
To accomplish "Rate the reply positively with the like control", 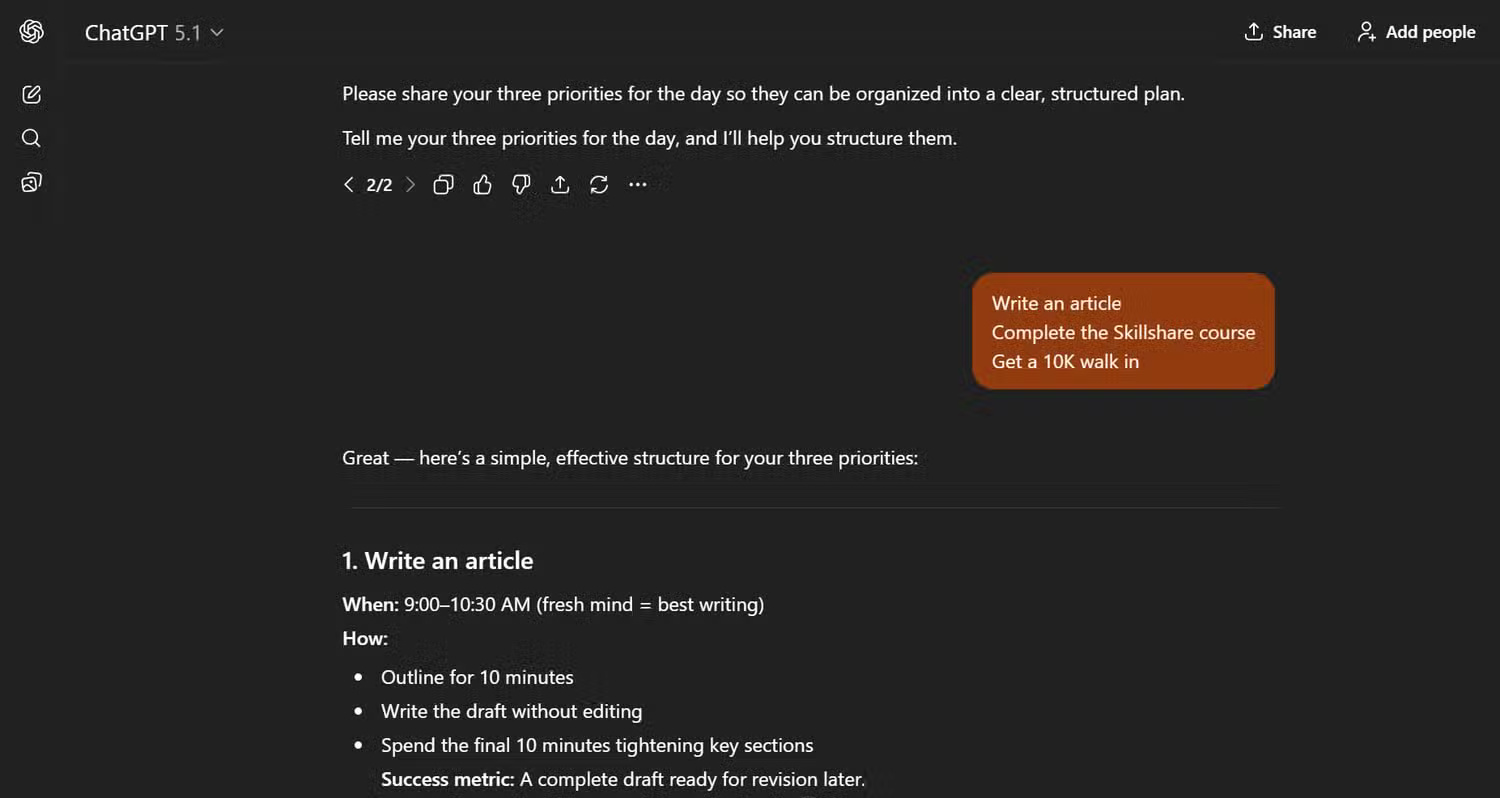I will 482,184.
